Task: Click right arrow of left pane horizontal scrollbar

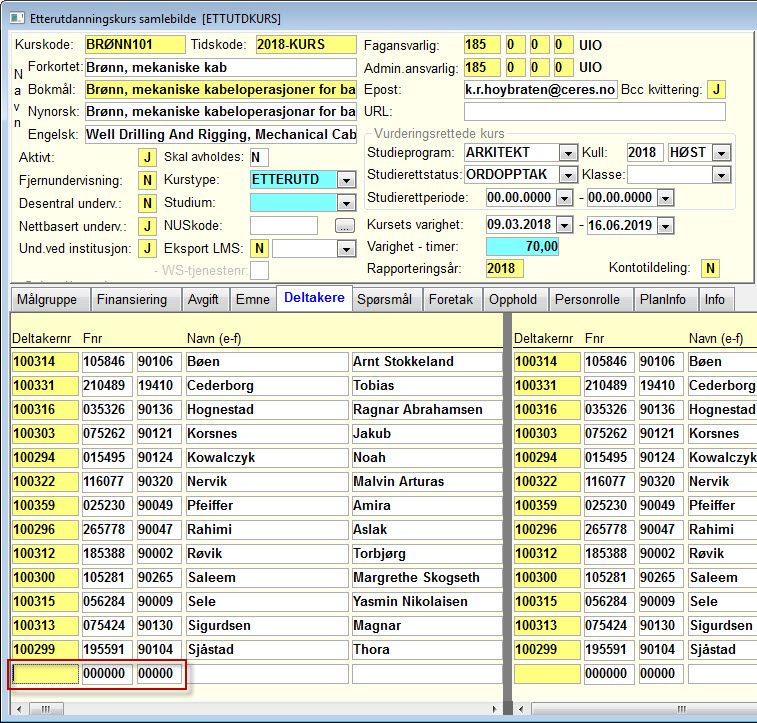Action: 494,709
